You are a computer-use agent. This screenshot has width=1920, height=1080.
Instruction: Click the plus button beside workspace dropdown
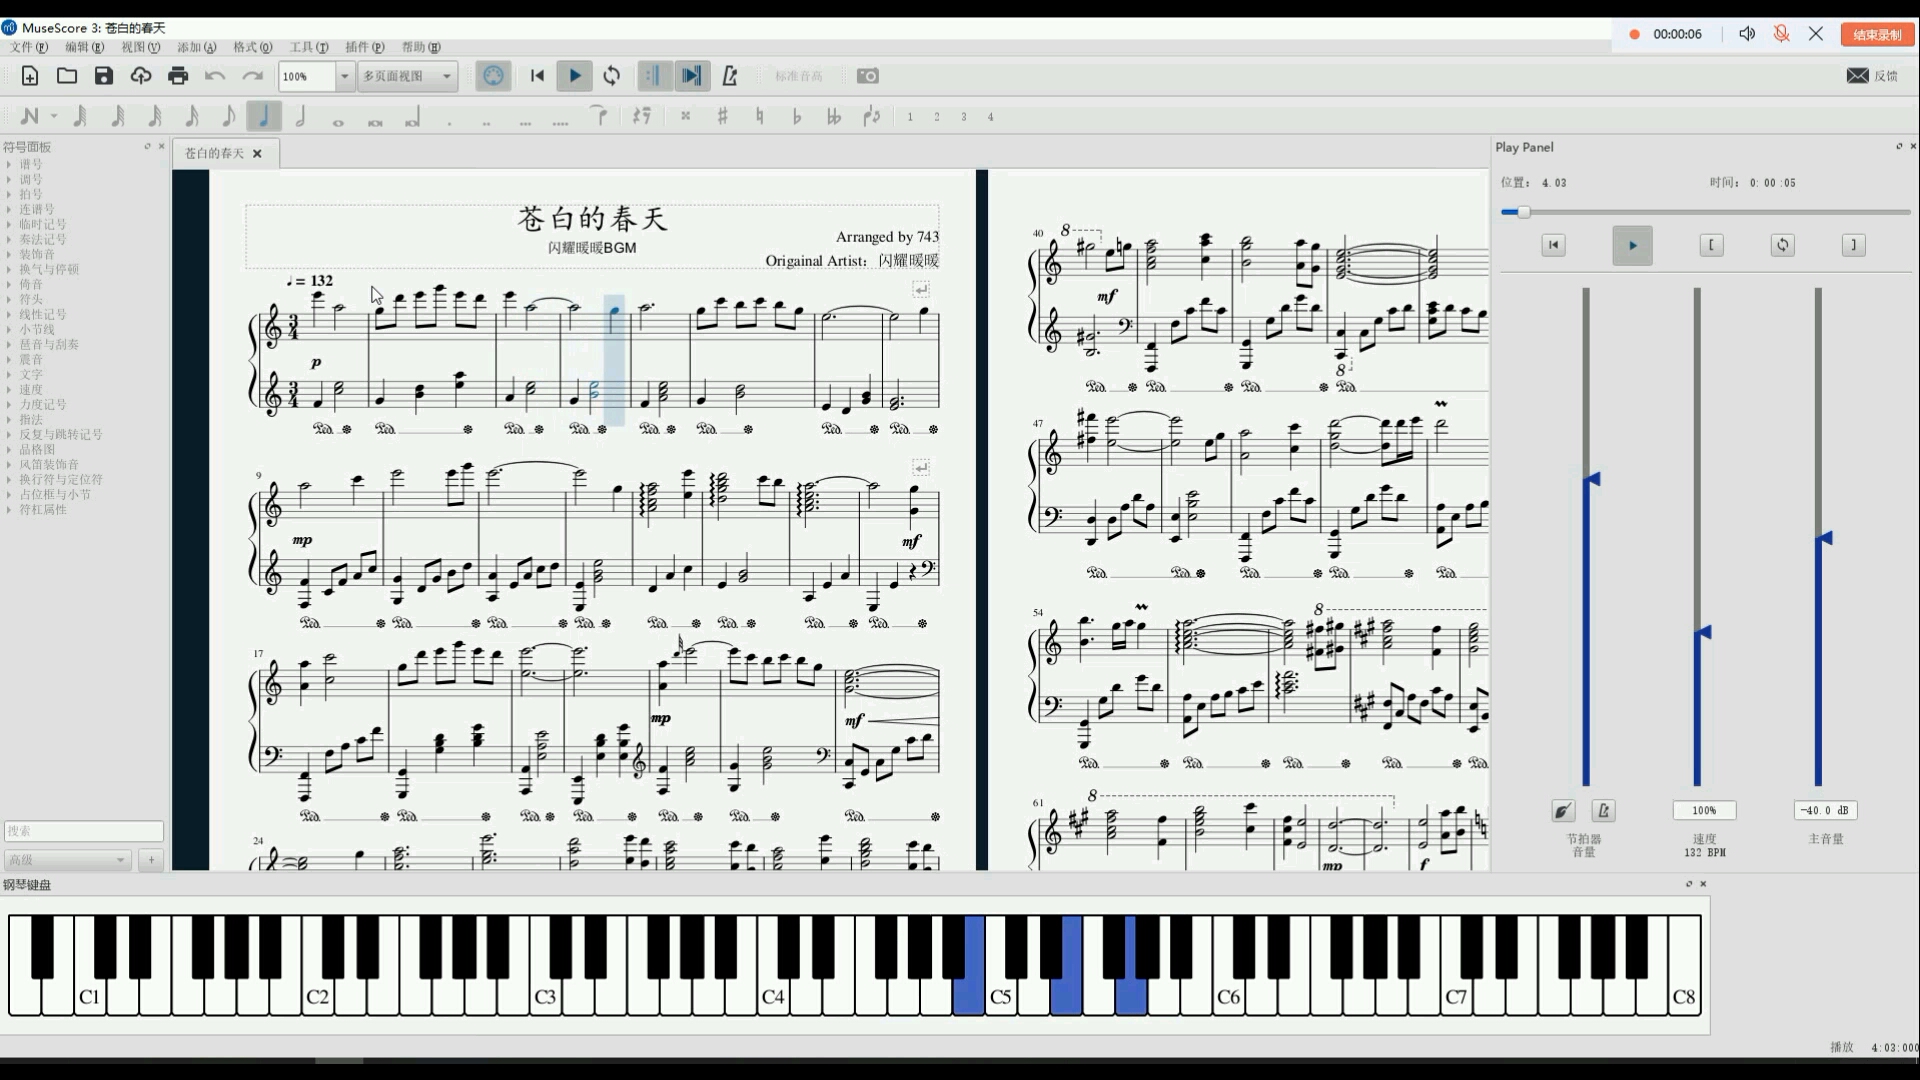[151, 860]
